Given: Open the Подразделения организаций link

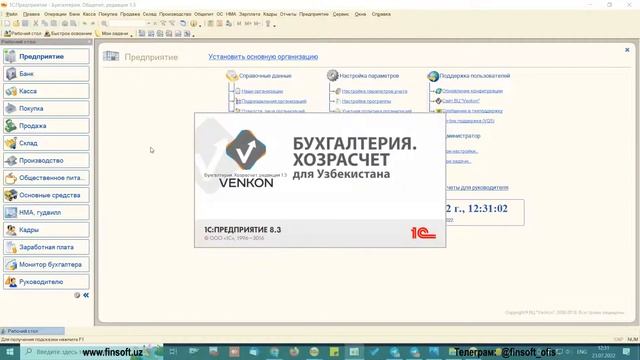Looking at the screenshot, I should 274,101.
